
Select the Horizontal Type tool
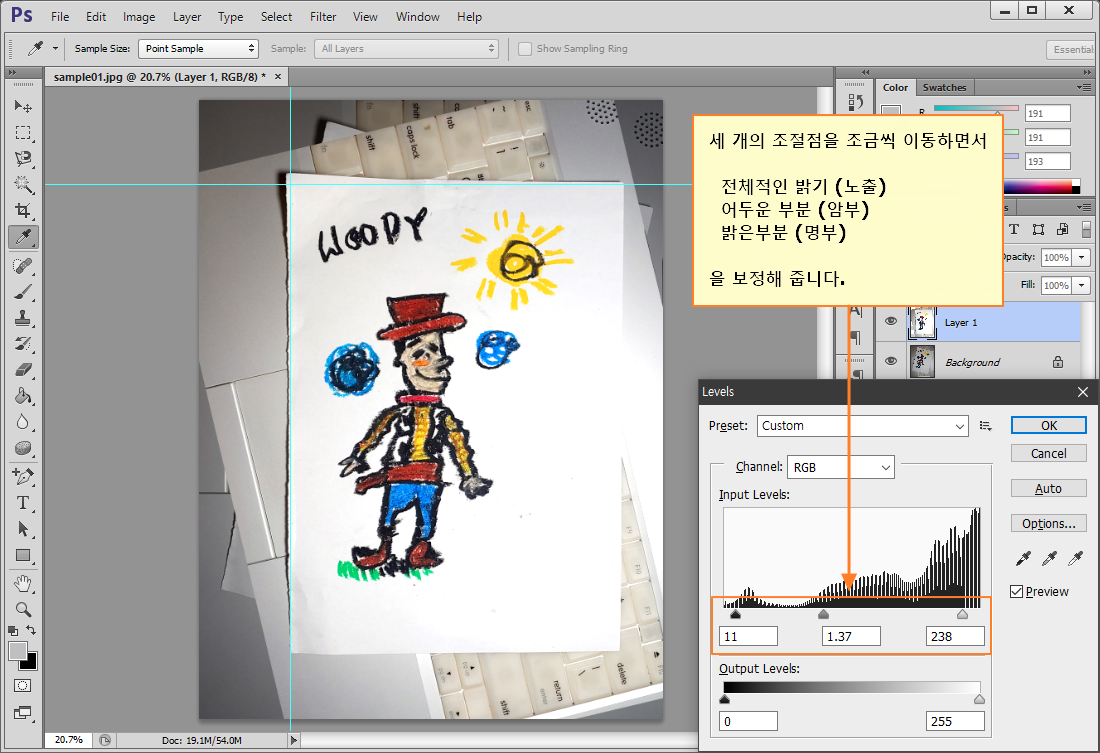[23, 502]
